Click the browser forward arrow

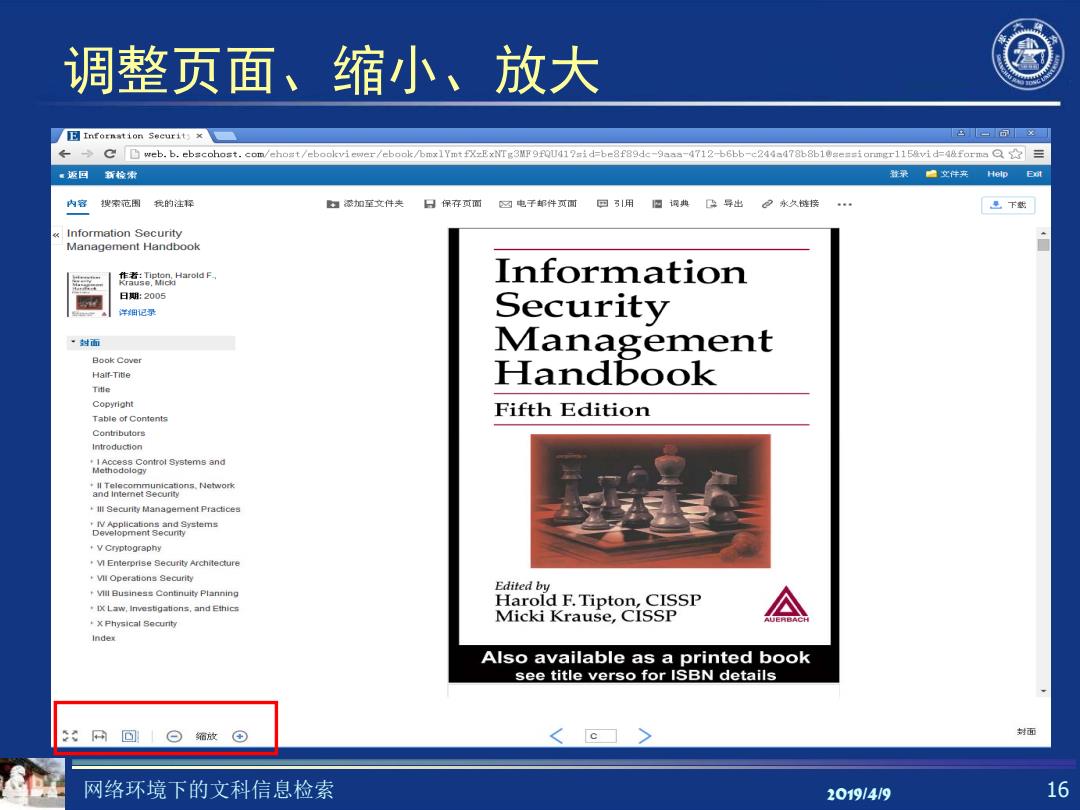[x=87, y=154]
